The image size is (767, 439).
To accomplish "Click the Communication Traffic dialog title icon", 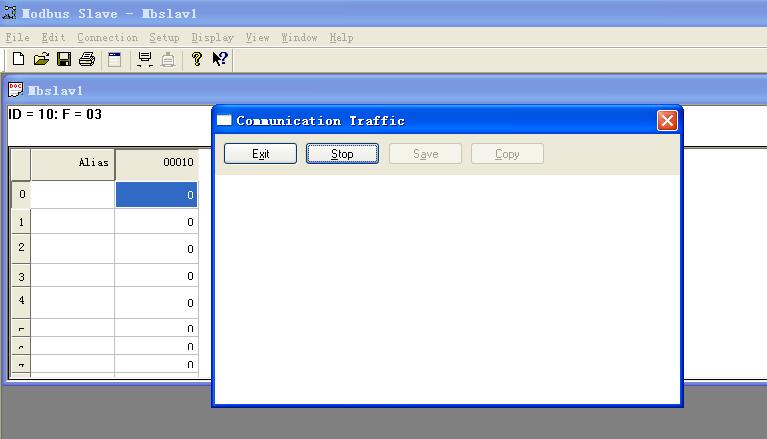I will [224, 120].
